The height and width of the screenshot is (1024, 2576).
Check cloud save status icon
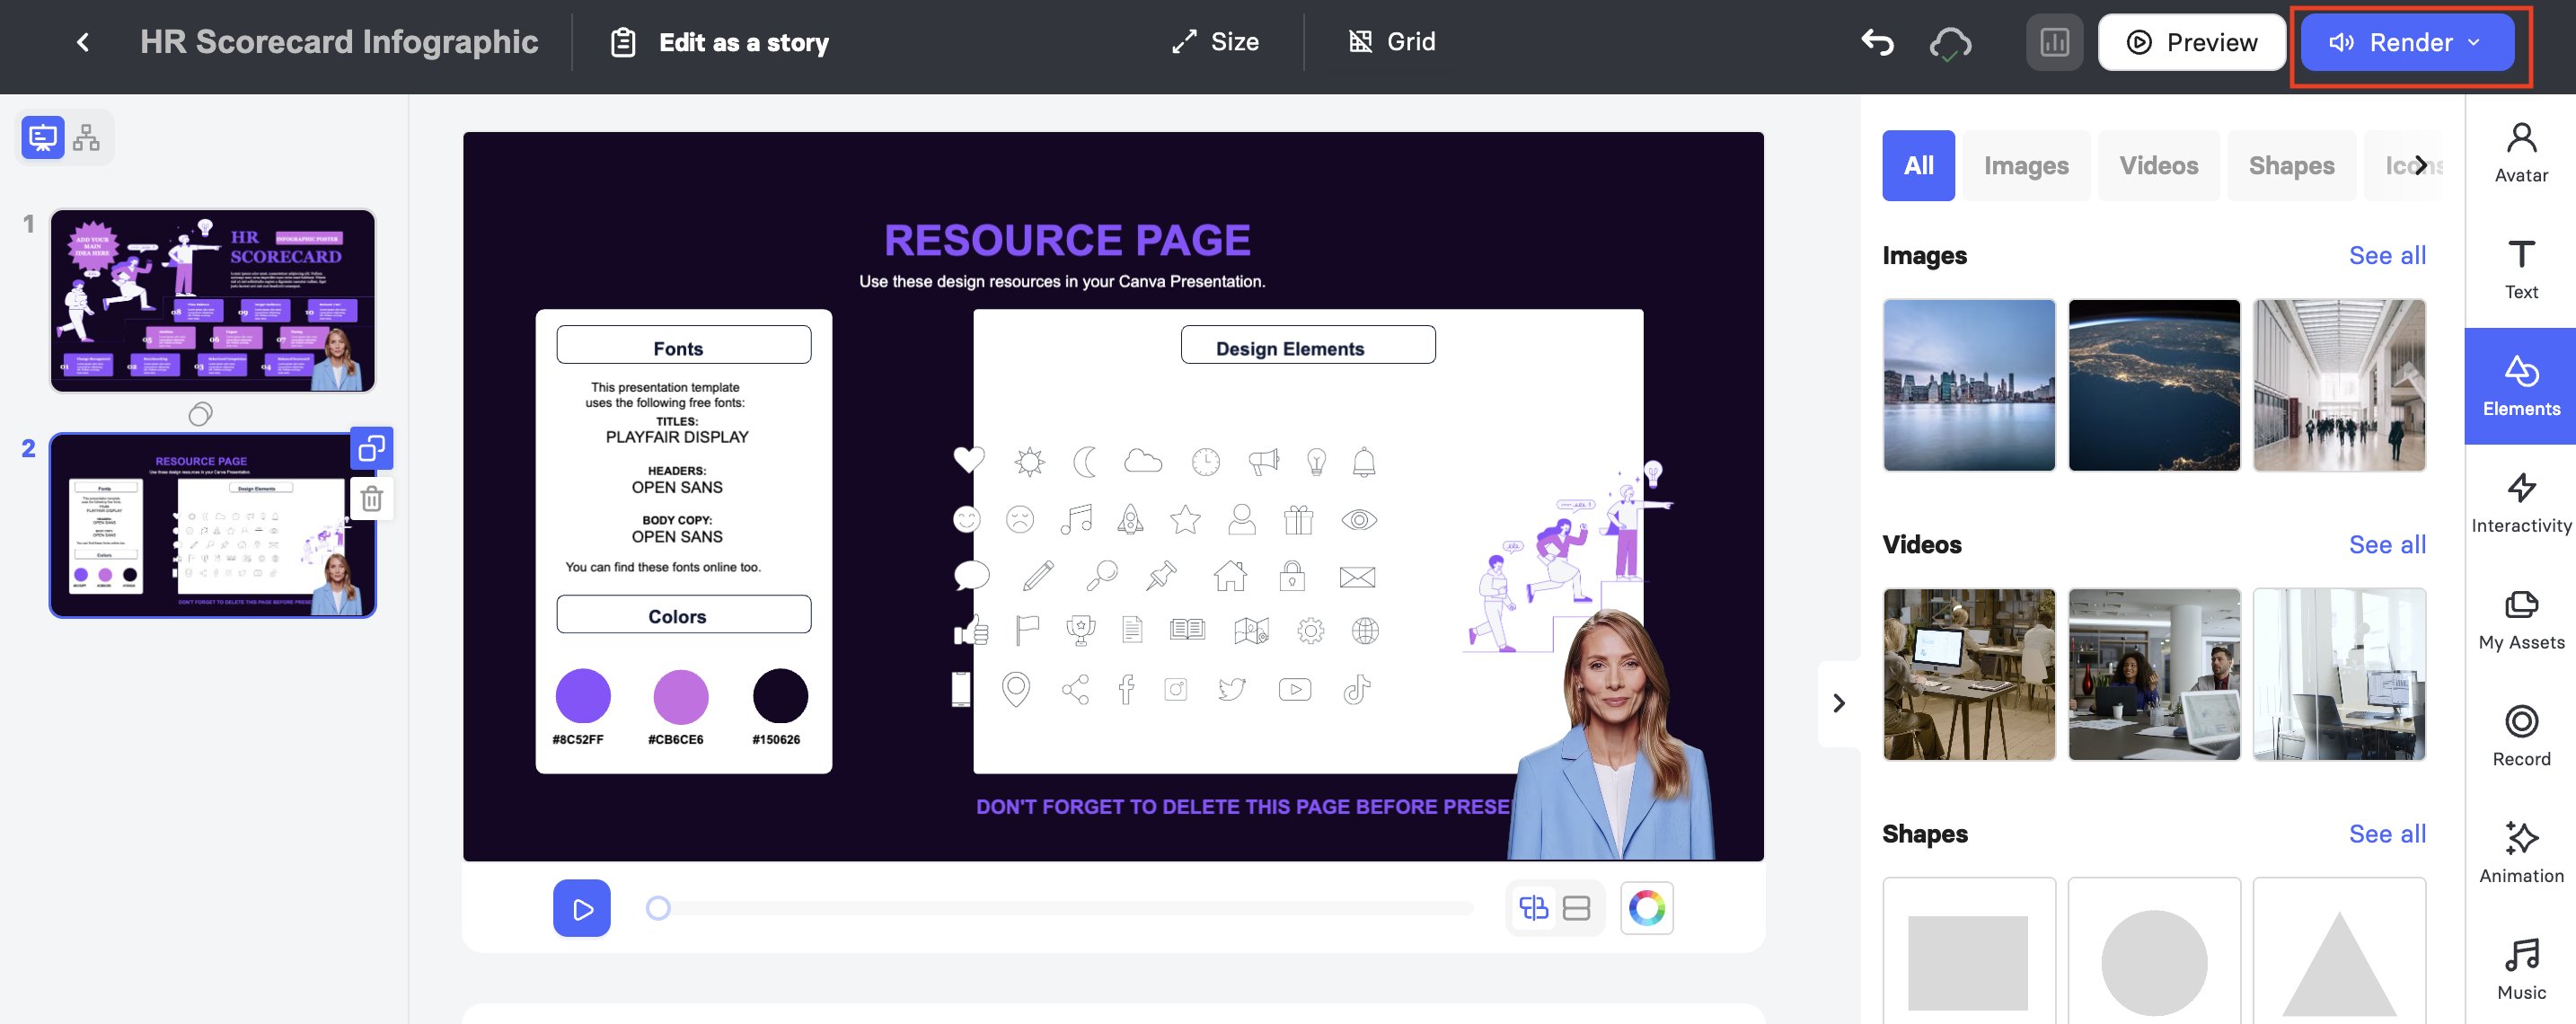tap(1949, 43)
